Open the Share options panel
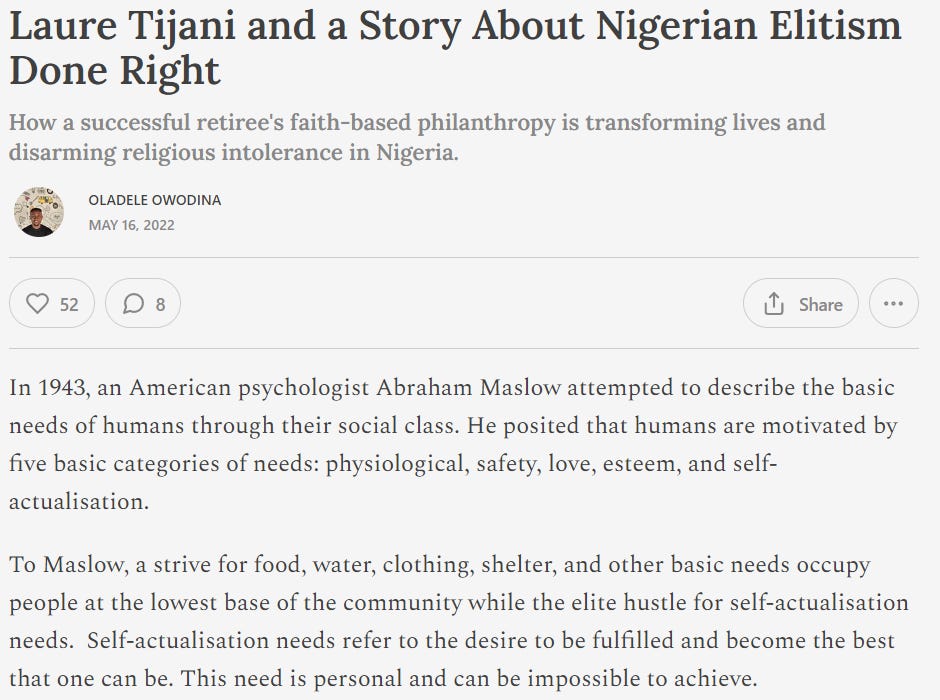940x700 pixels. click(800, 303)
